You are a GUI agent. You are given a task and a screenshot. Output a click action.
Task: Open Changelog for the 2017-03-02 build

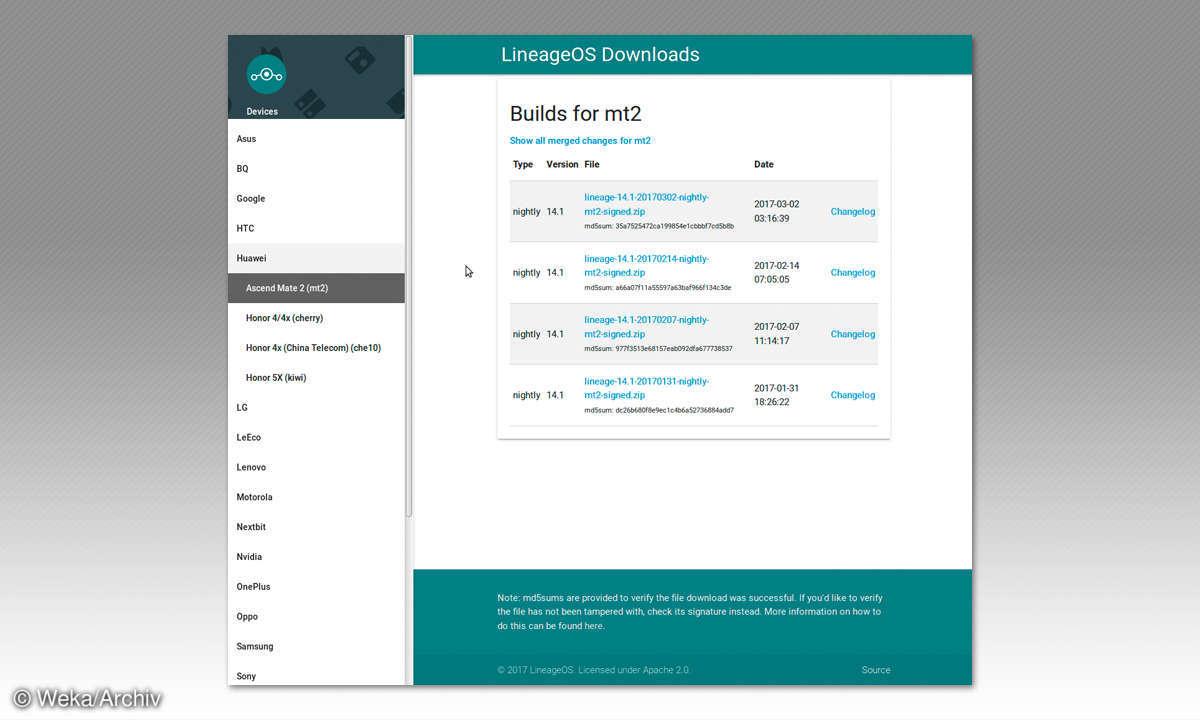click(x=853, y=212)
